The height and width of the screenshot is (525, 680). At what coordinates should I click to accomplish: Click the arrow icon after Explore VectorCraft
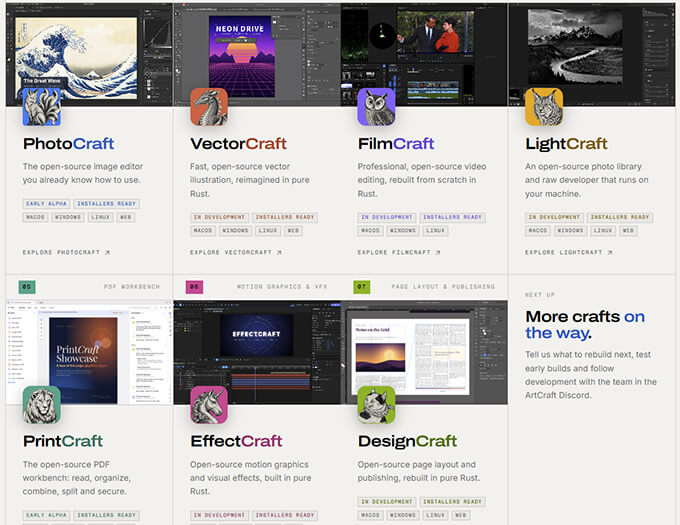pos(279,252)
